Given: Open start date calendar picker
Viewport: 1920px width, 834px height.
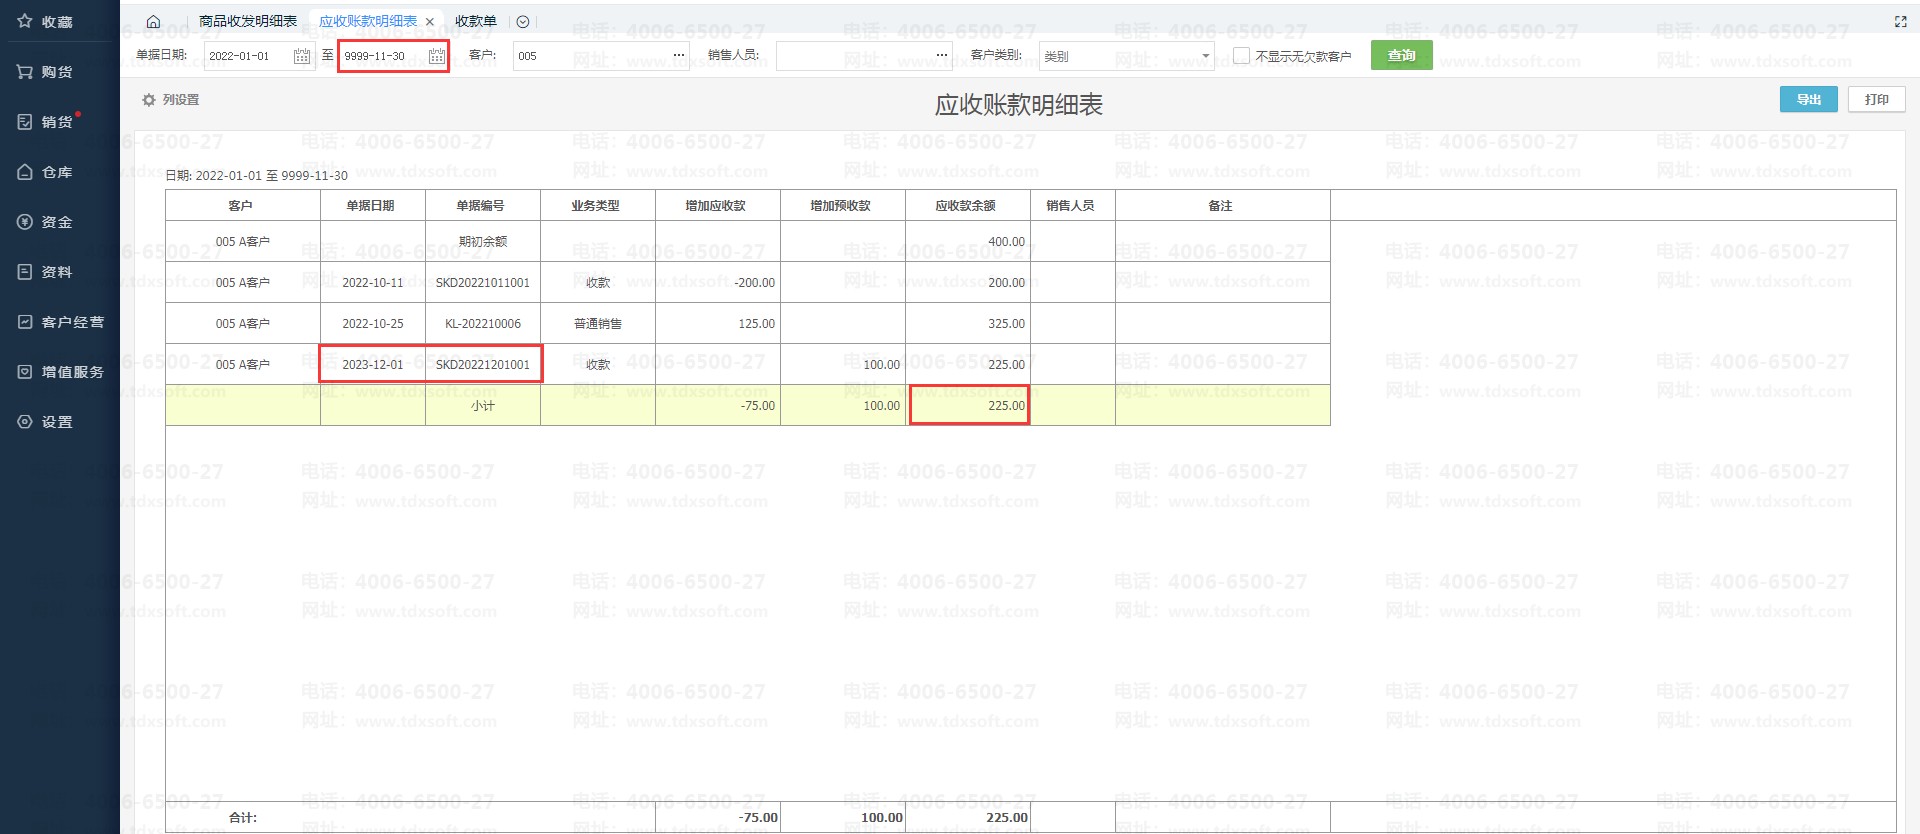Looking at the screenshot, I should tap(301, 56).
